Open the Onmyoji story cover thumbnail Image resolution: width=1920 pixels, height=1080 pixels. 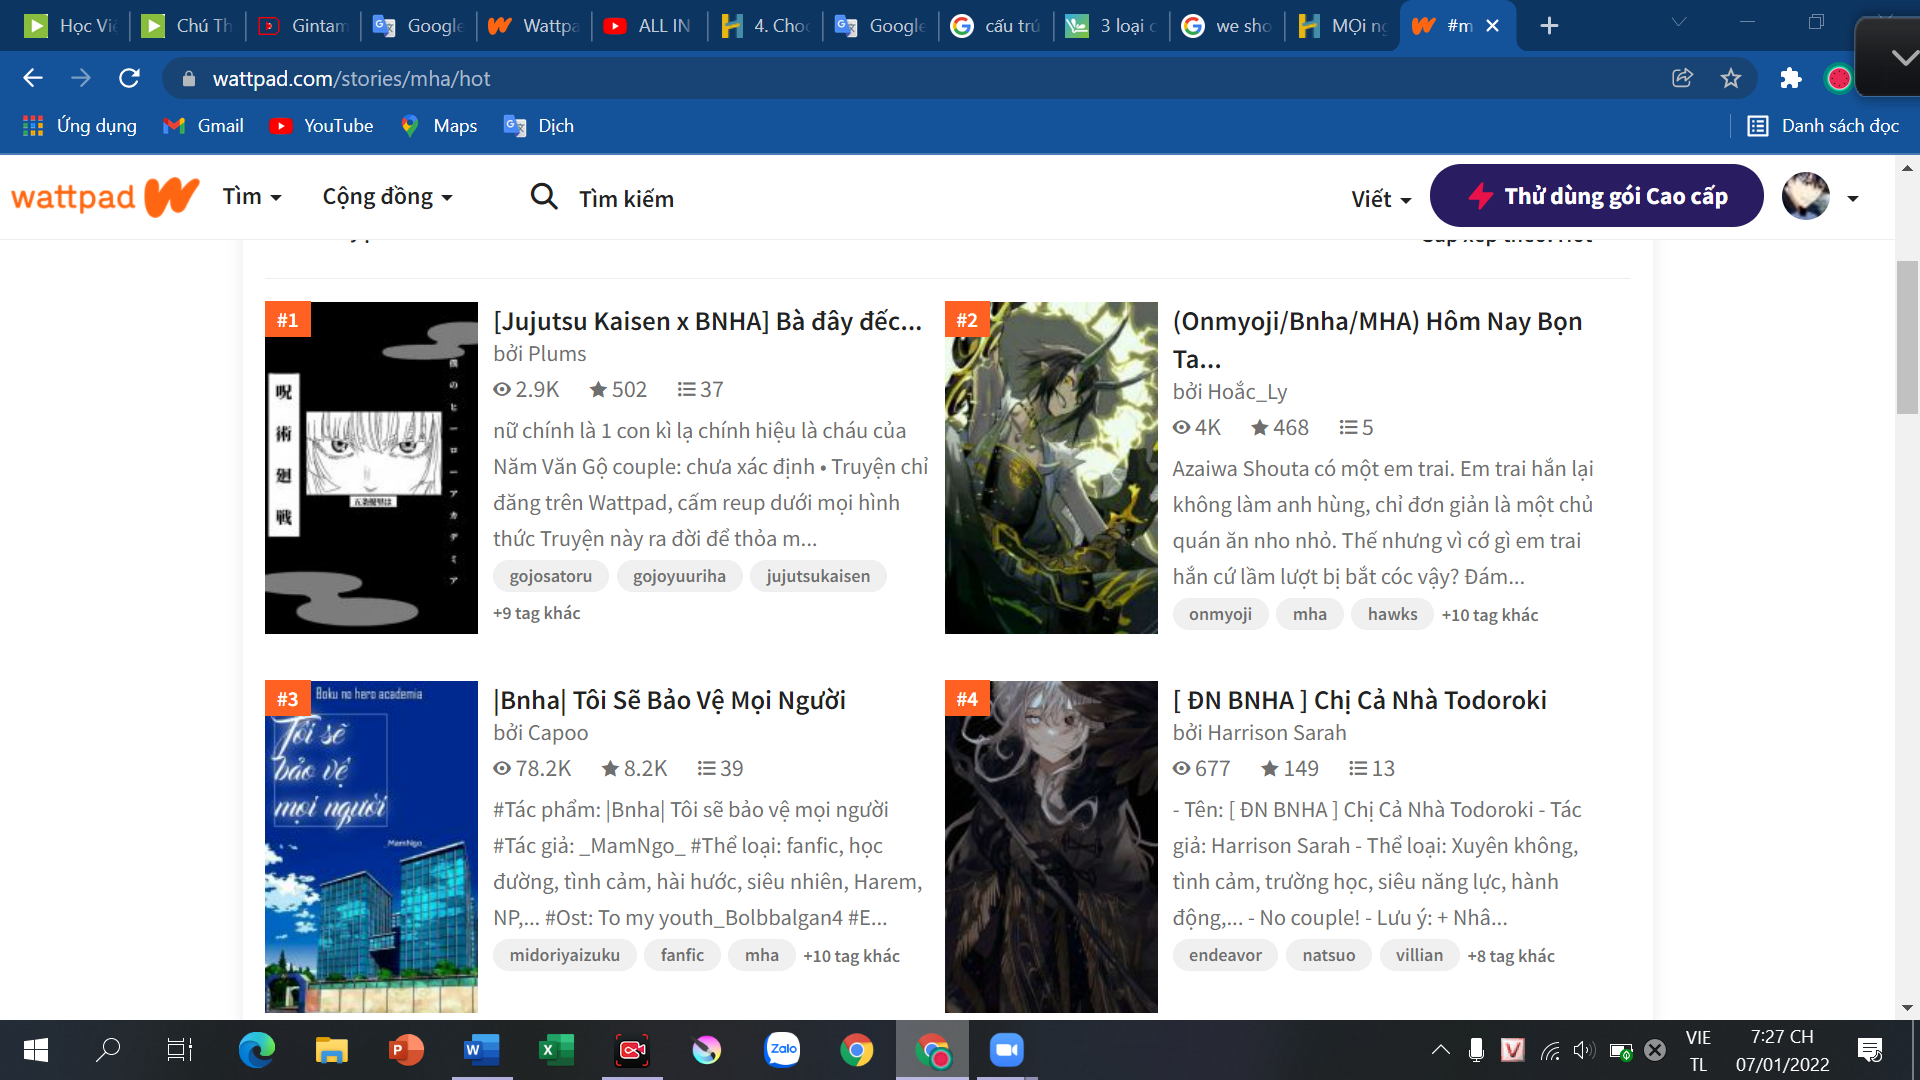1051,467
